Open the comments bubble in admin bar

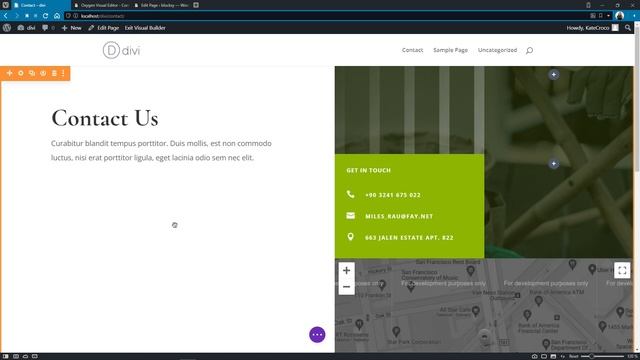pyautogui.click(x=45, y=28)
